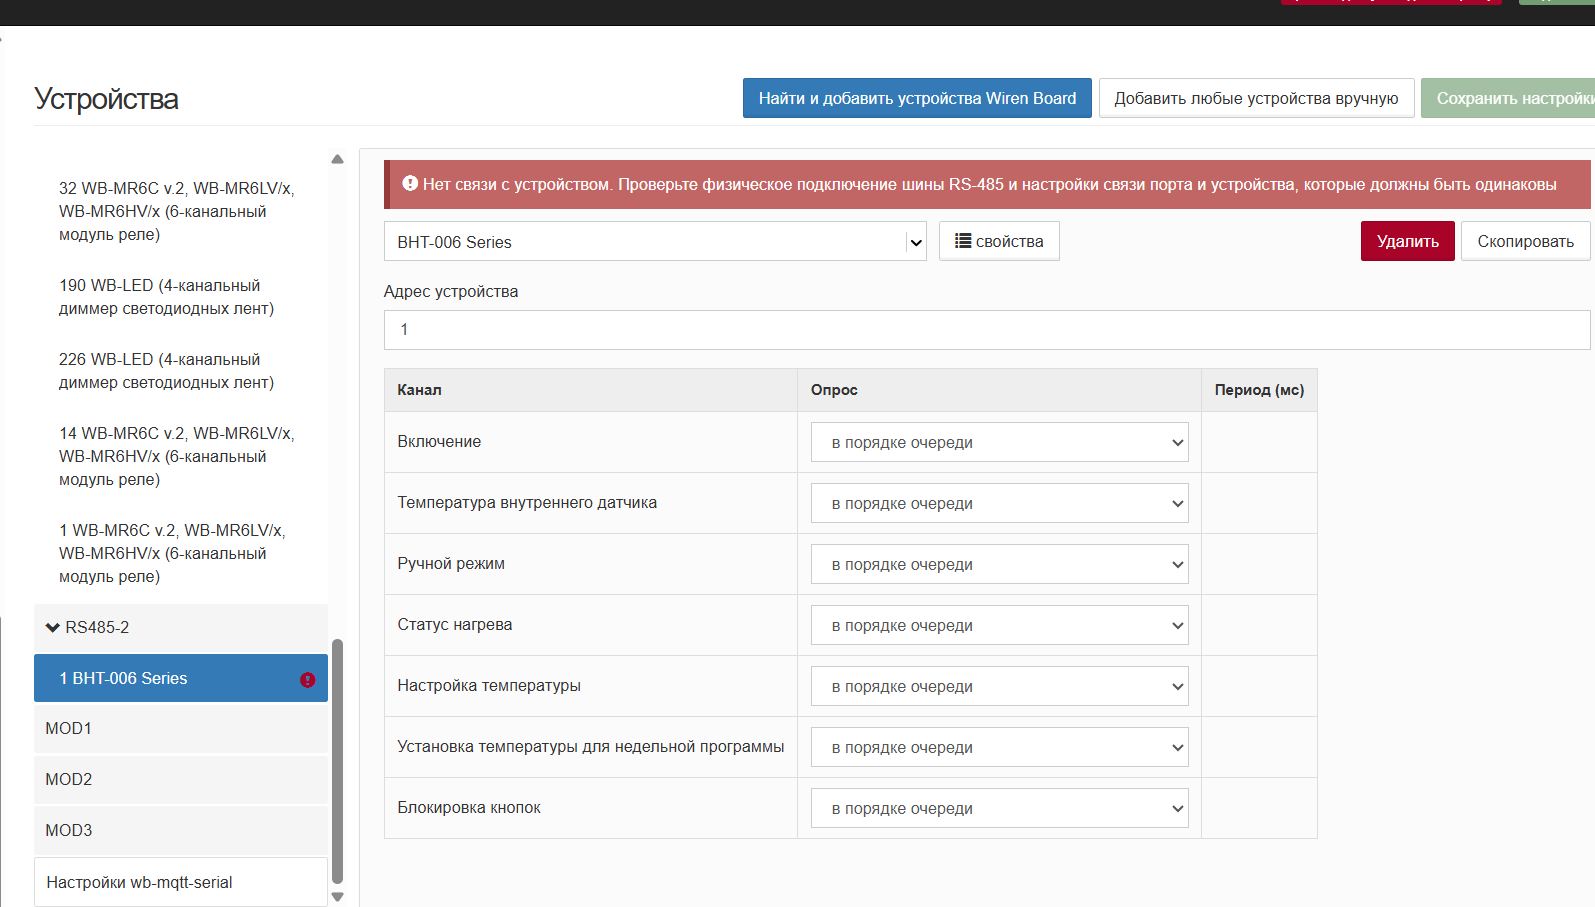Click the Адрес устройства input field
This screenshot has height=907, width=1595.
(x=985, y=330)
